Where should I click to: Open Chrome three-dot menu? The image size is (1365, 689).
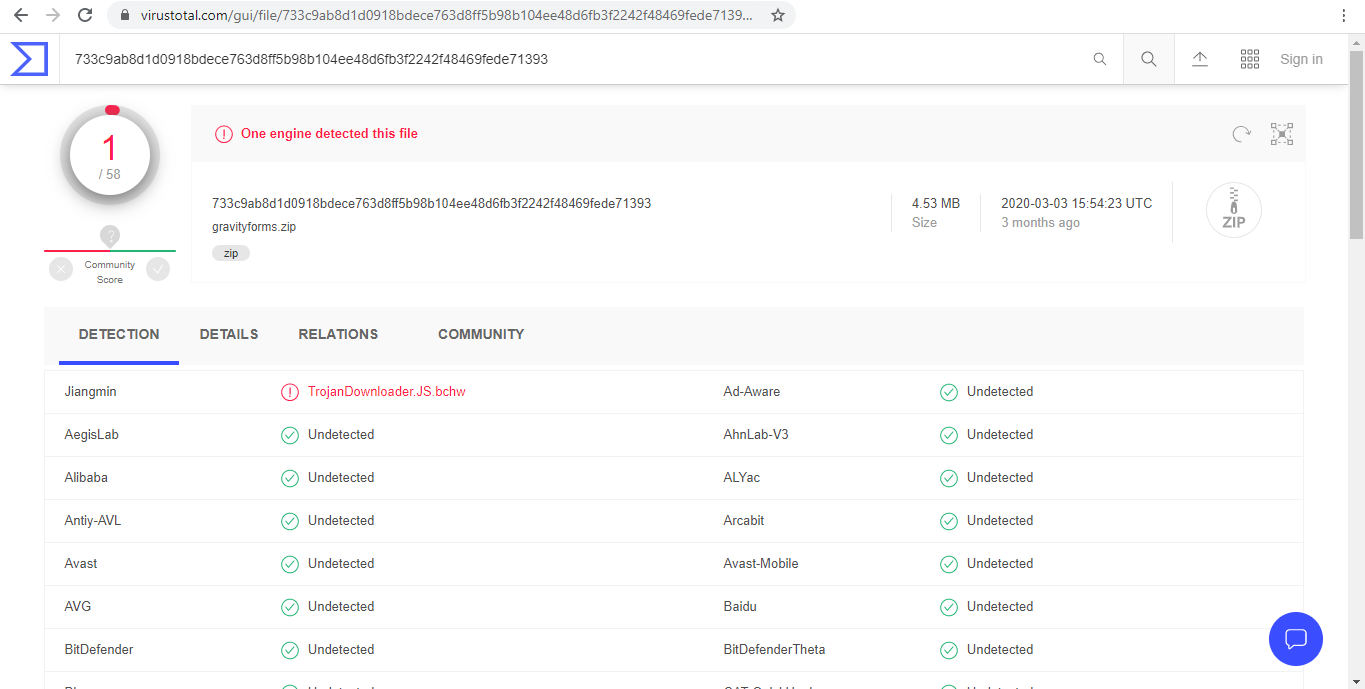coord(1344,15)
